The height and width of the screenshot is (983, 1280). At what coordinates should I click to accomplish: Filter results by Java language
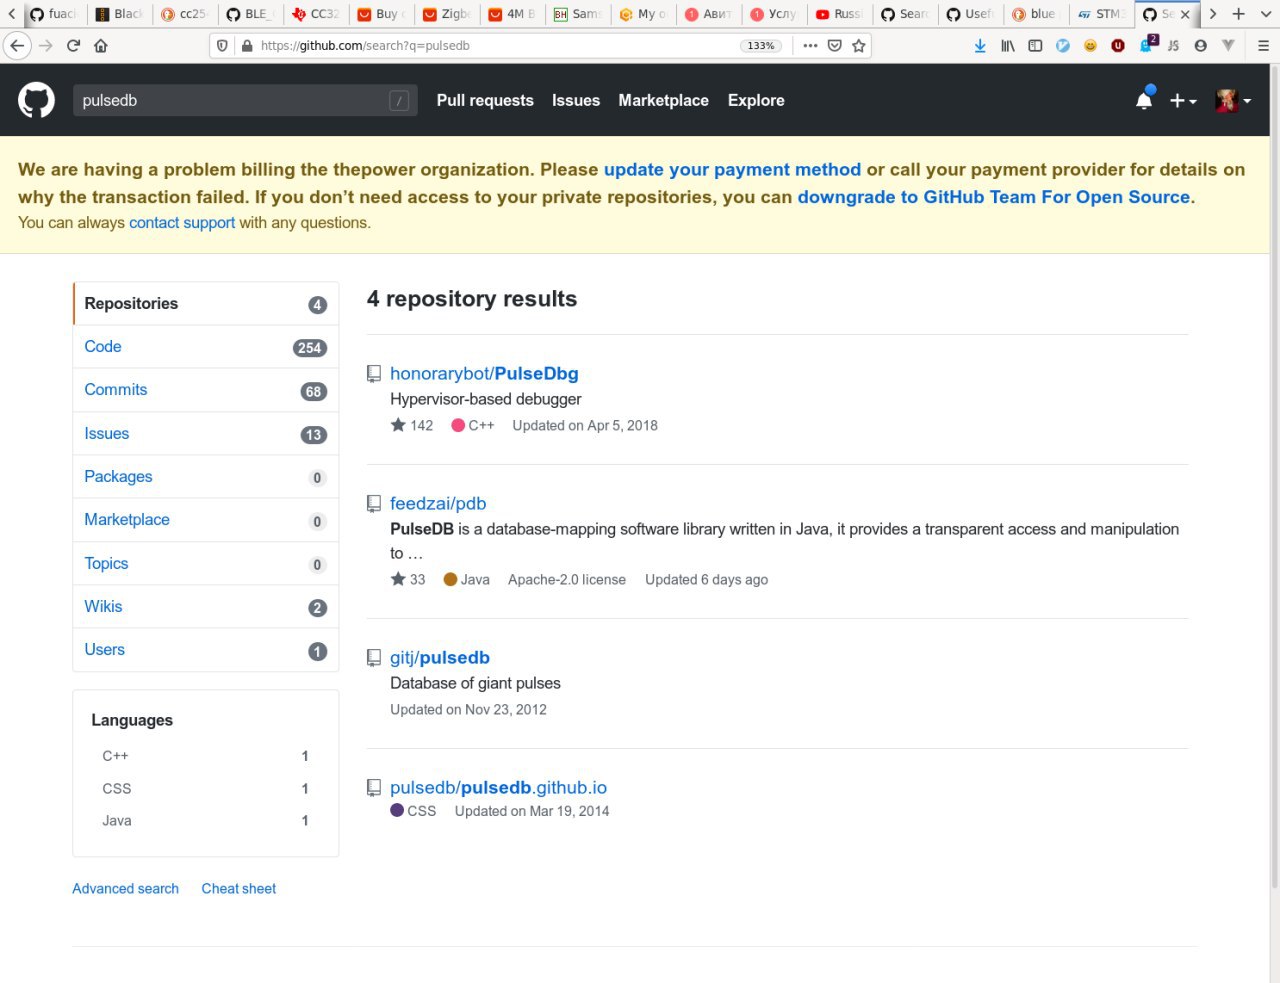pos(205,820)
